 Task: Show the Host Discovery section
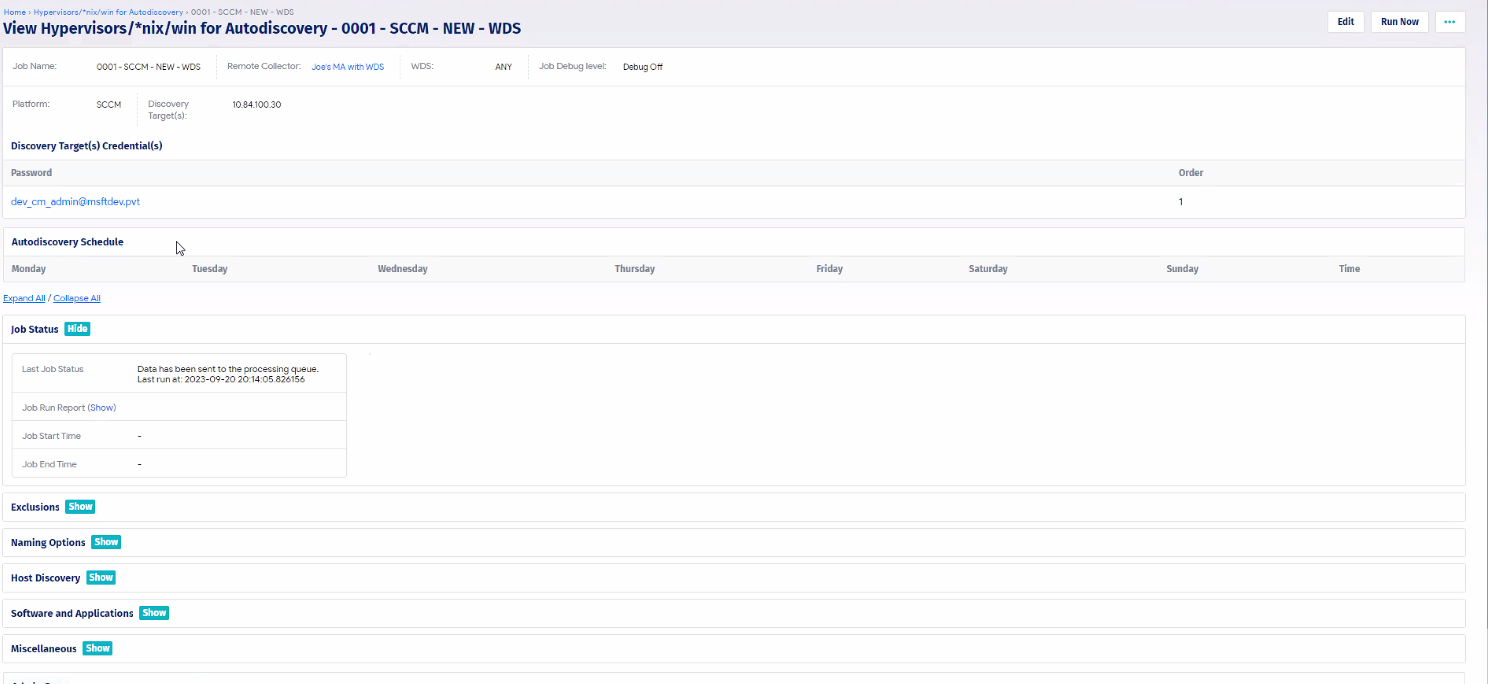[x=100, y=577]
